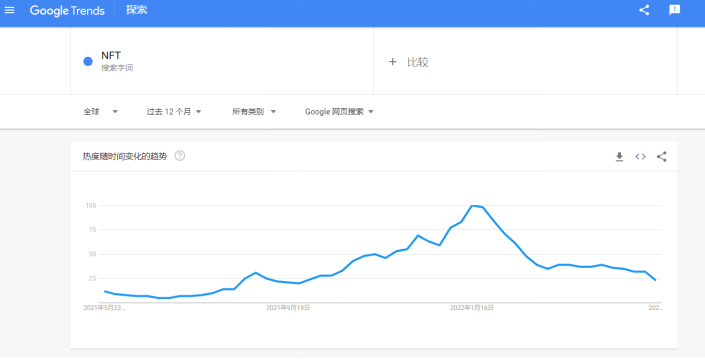705x363 pixels.
Task: Open the 过去 12 个月 time range dropdown
Action: coord(174,112)
